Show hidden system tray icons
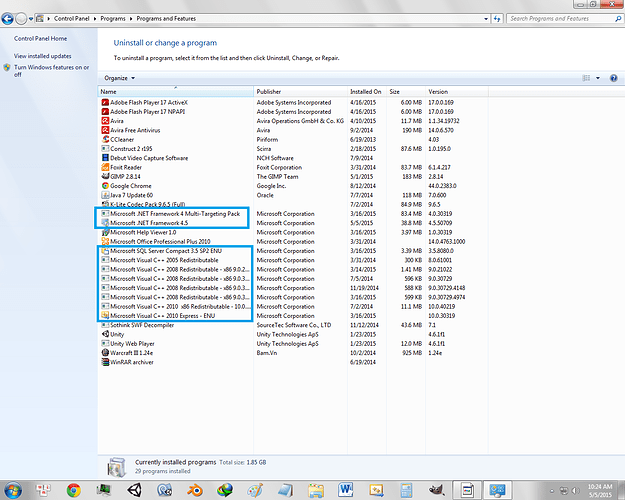Viewport: 625px width, 500px height. click(552, 491)
